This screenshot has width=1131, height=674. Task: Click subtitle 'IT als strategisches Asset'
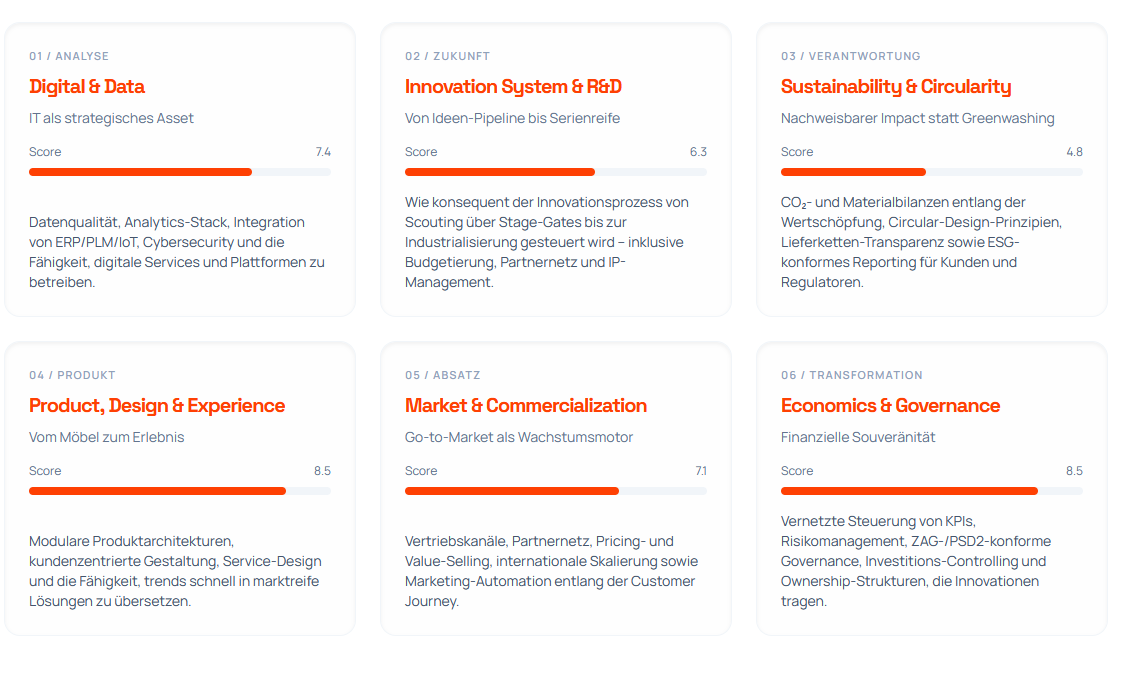111,118
